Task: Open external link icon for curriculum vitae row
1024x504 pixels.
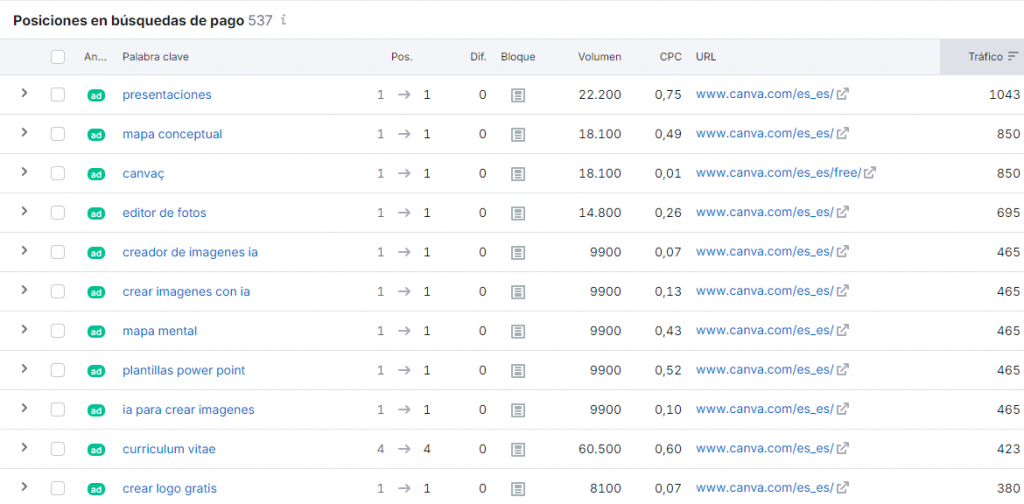Action: [843, 449]
